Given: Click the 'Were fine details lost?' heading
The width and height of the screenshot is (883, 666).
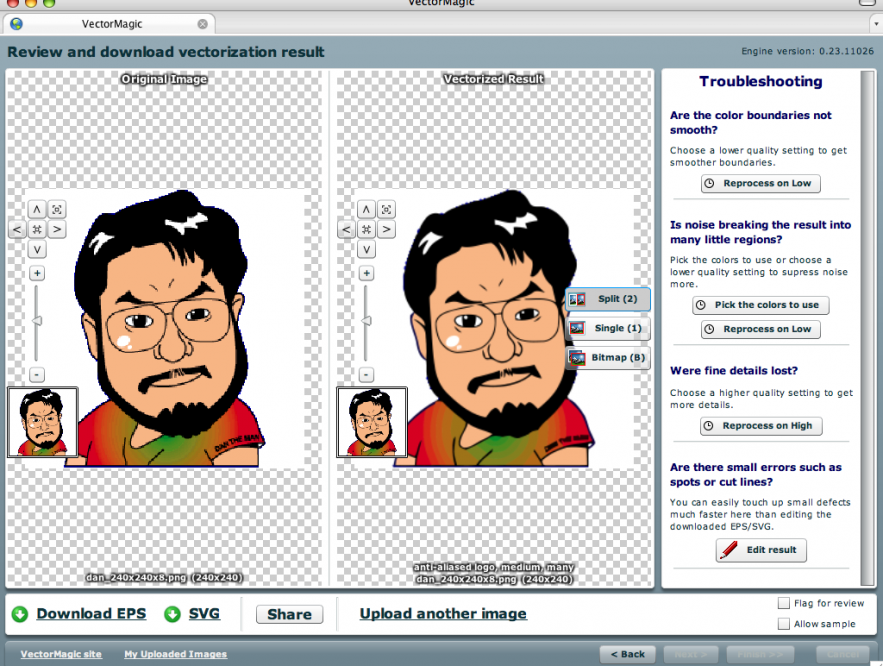Looking at the screenshot, I should coord(734,371).
